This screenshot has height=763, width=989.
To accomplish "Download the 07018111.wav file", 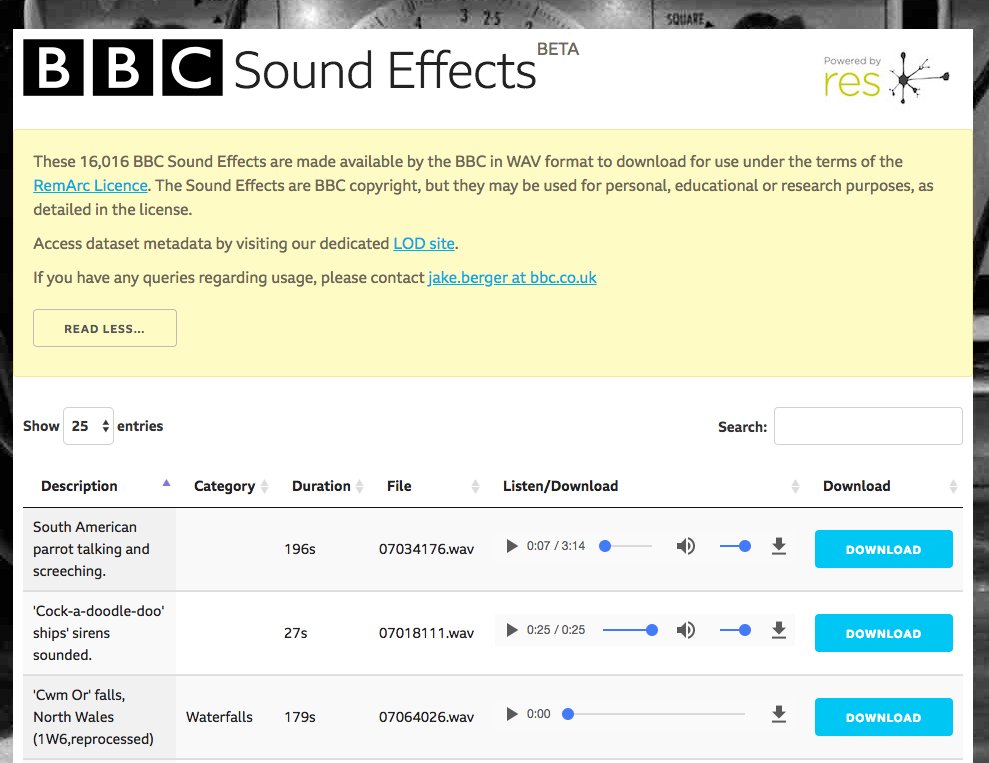I will pos(884,633).
